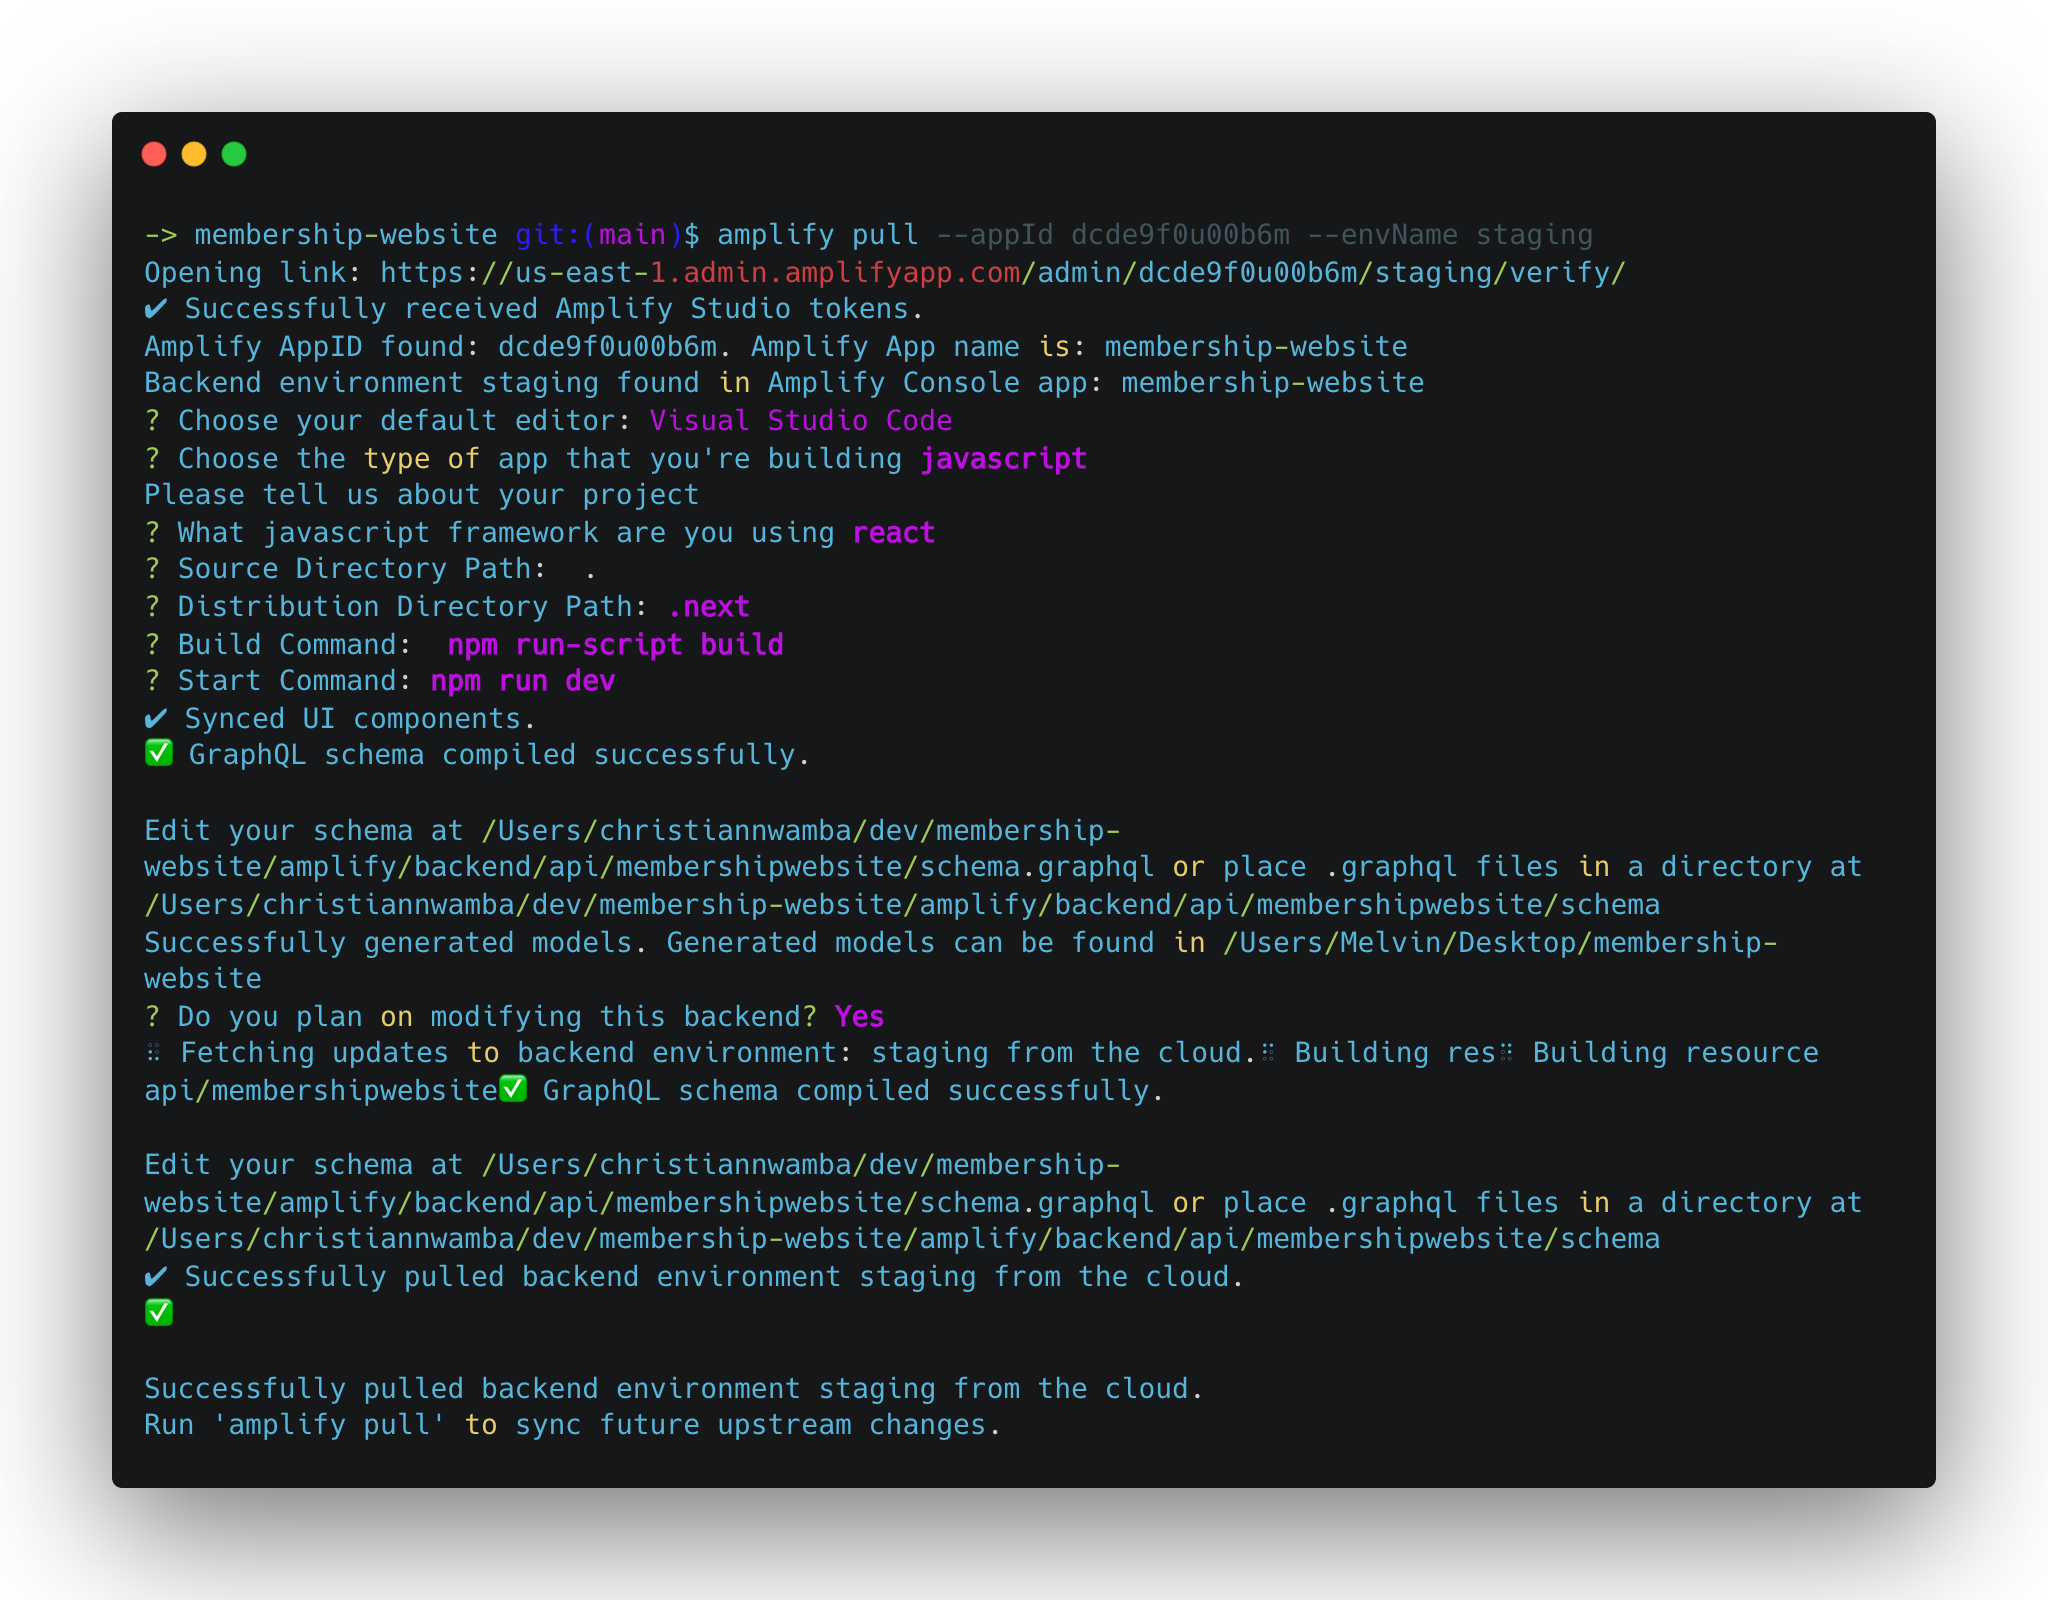This screenshot has height=1600, width=2048.
Task: Click the 'Yes' answer for modifying backend
Action: [x=860, y=1017]
